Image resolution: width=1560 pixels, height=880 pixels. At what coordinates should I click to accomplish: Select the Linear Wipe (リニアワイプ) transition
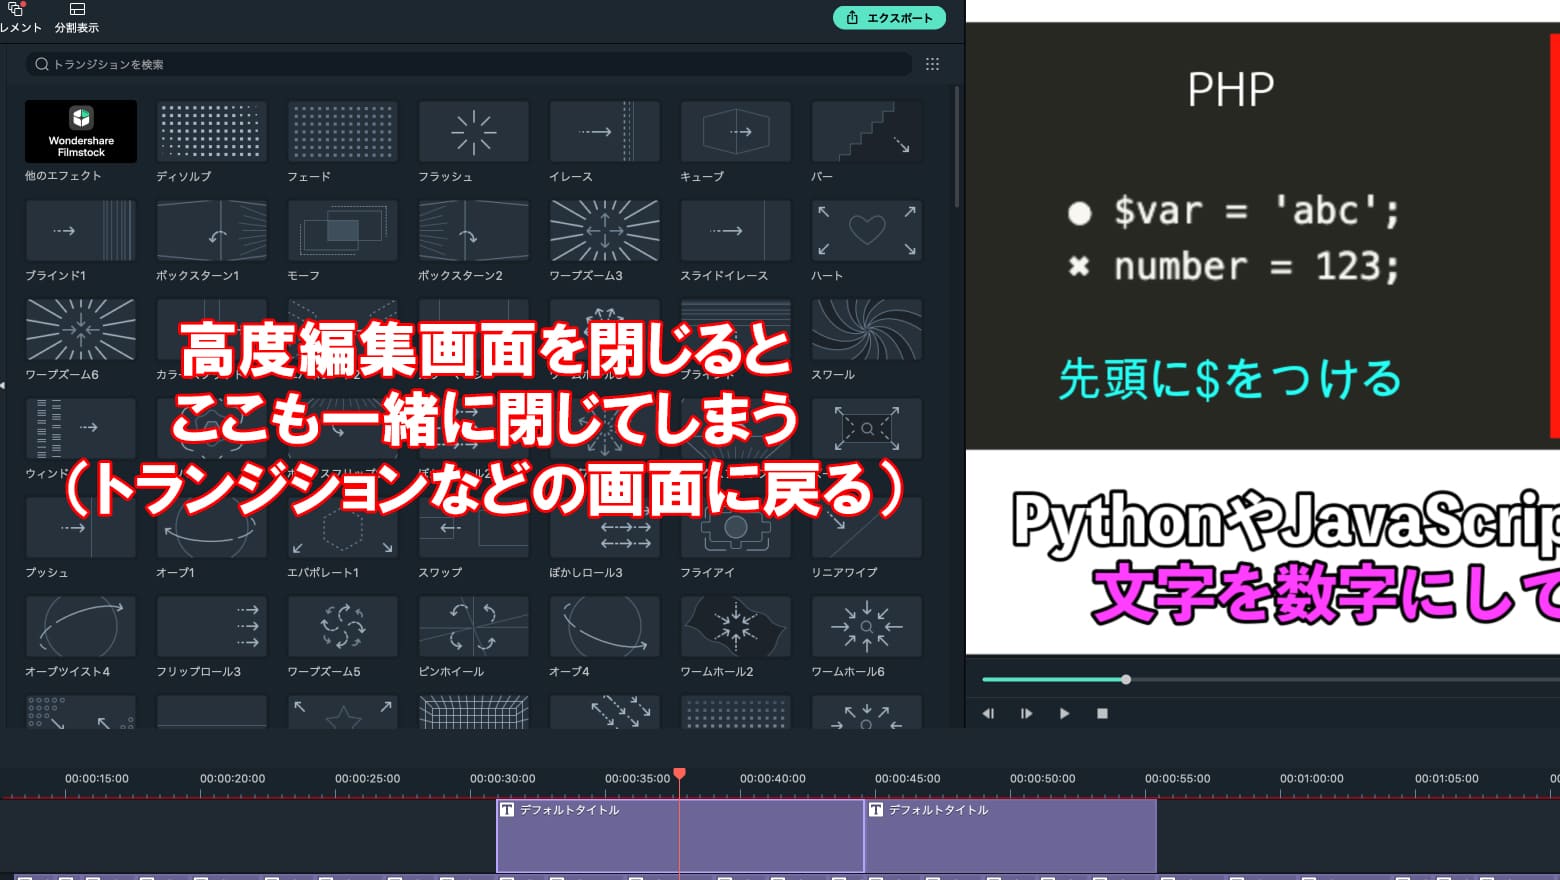coord(867,528)
